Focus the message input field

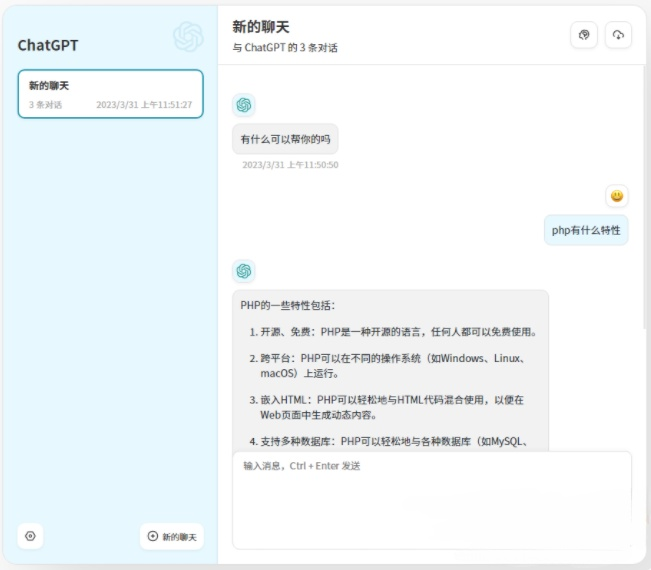point(432,500)
